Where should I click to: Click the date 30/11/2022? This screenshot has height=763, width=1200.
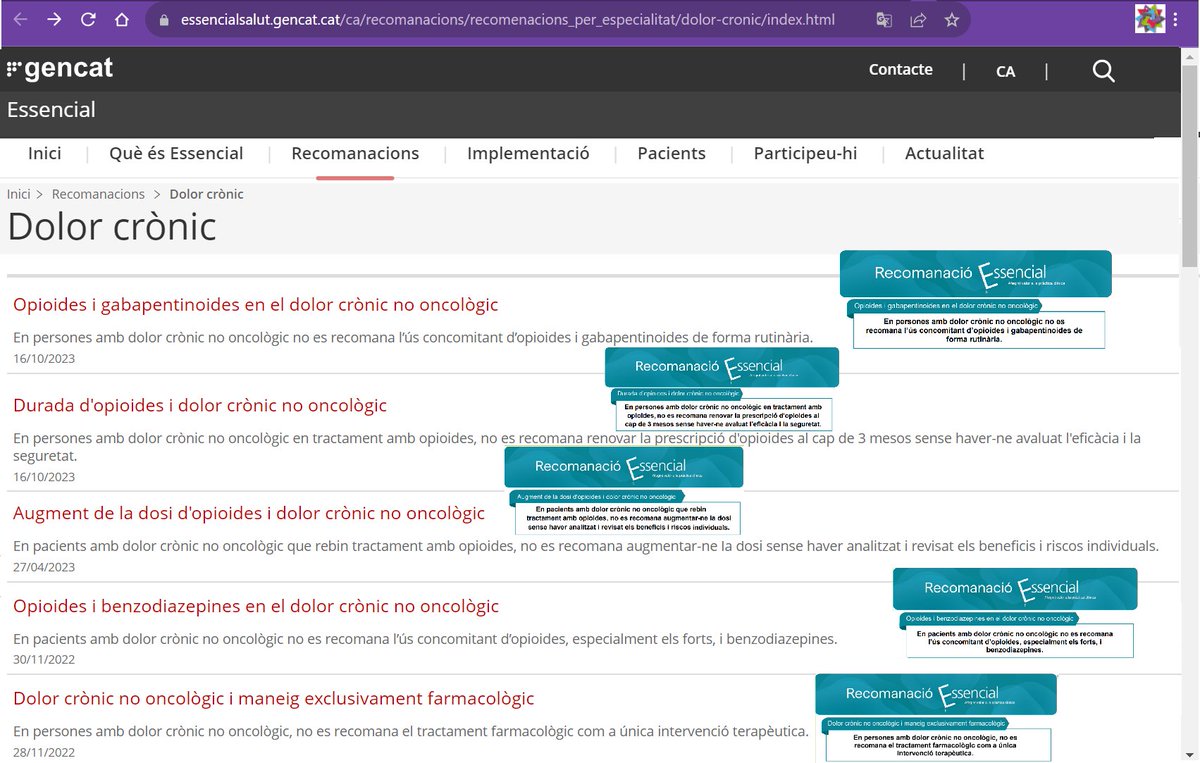(x=44, y=659)
